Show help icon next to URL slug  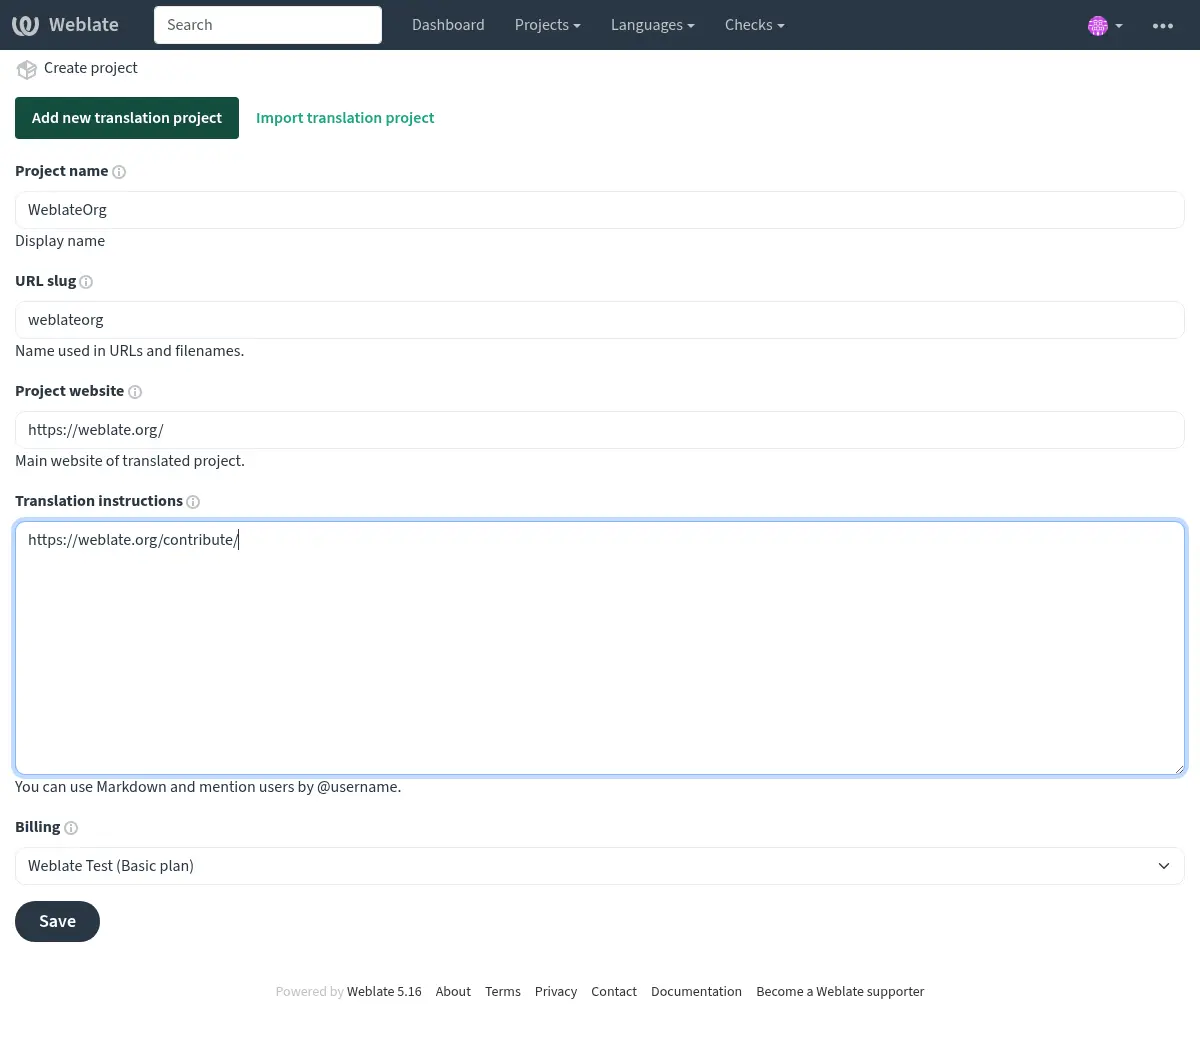click(86, 282)
